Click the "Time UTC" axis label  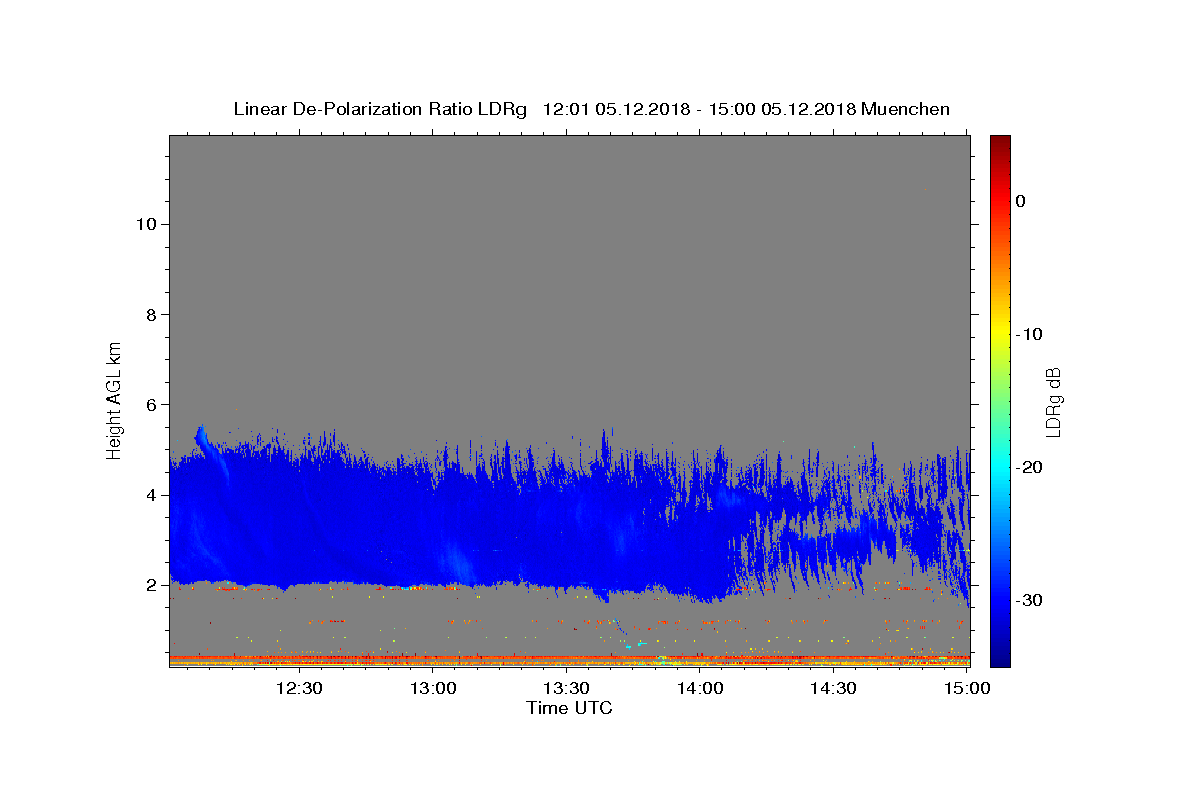[569, 708]
